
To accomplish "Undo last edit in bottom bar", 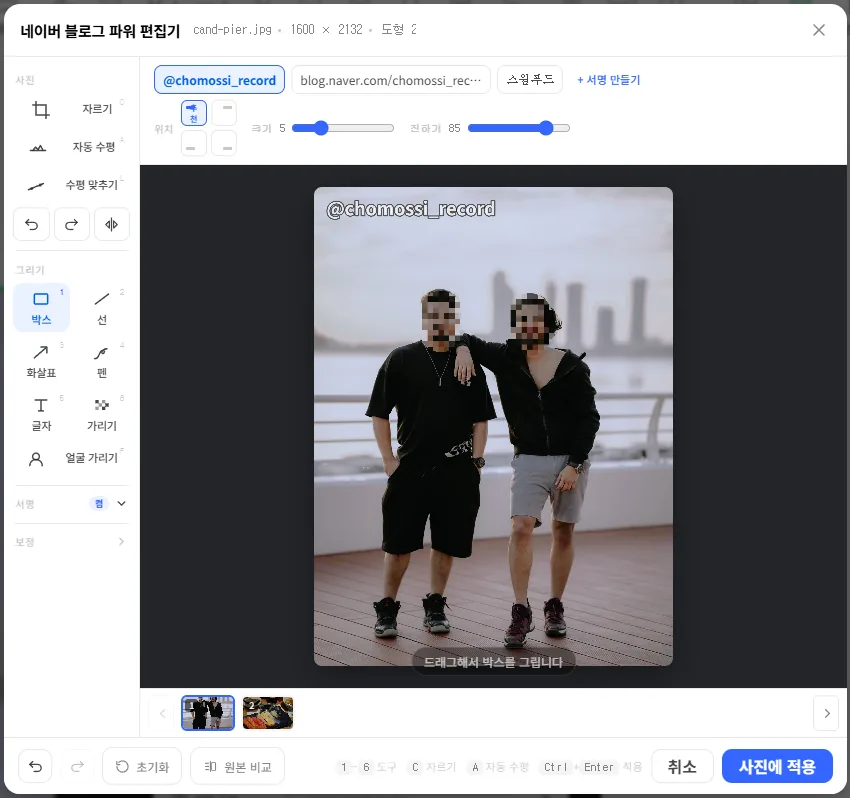I will coord(35,766).
